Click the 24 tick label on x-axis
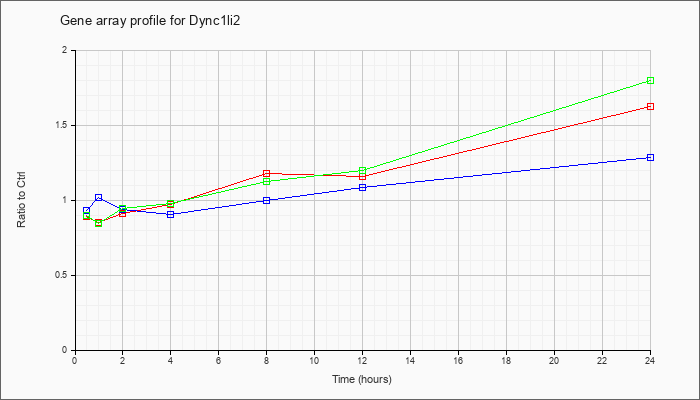 (x=650, y=359)
